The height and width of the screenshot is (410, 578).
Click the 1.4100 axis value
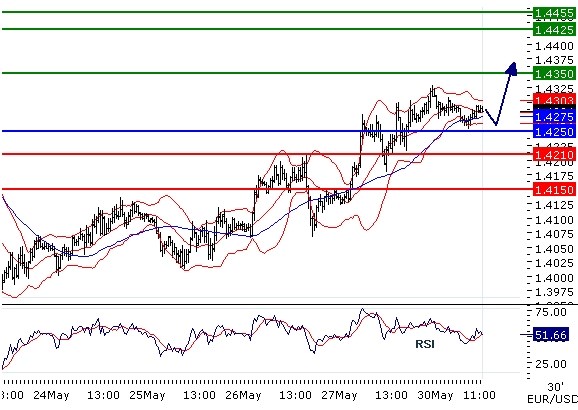coord(554,220)
